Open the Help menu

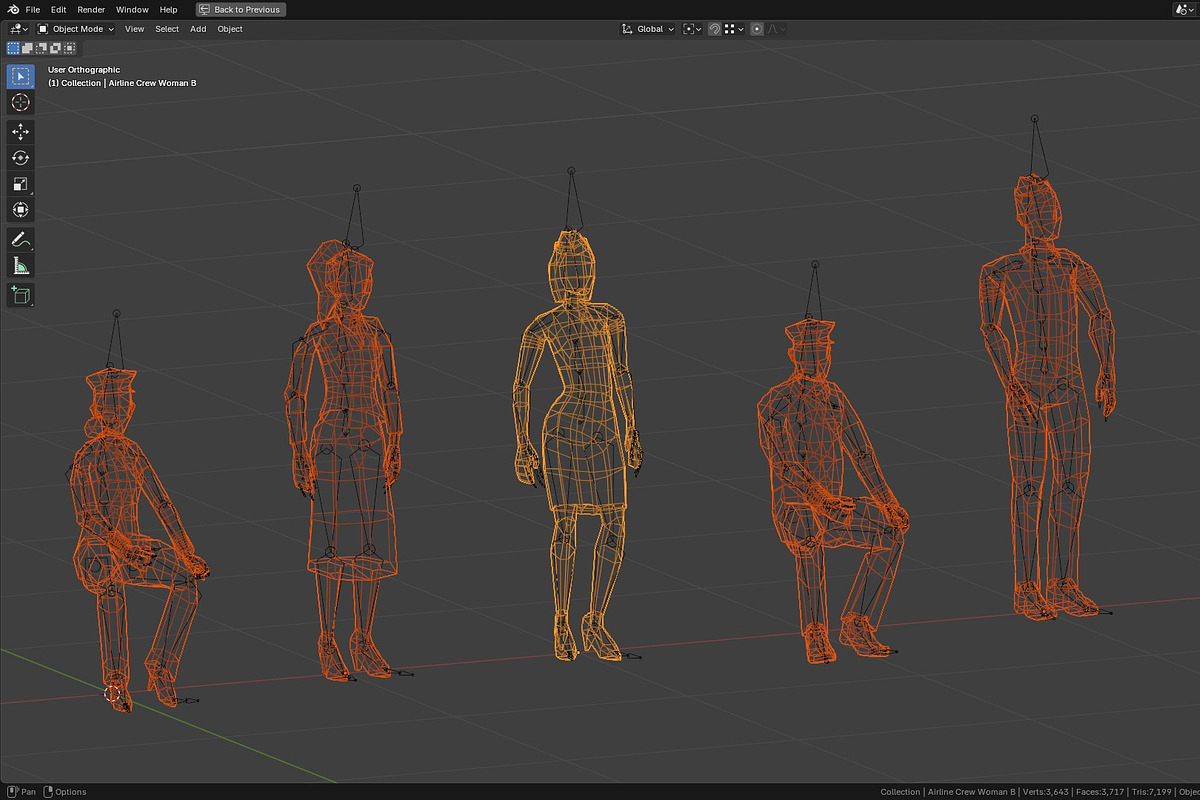(x=168, y=9)
